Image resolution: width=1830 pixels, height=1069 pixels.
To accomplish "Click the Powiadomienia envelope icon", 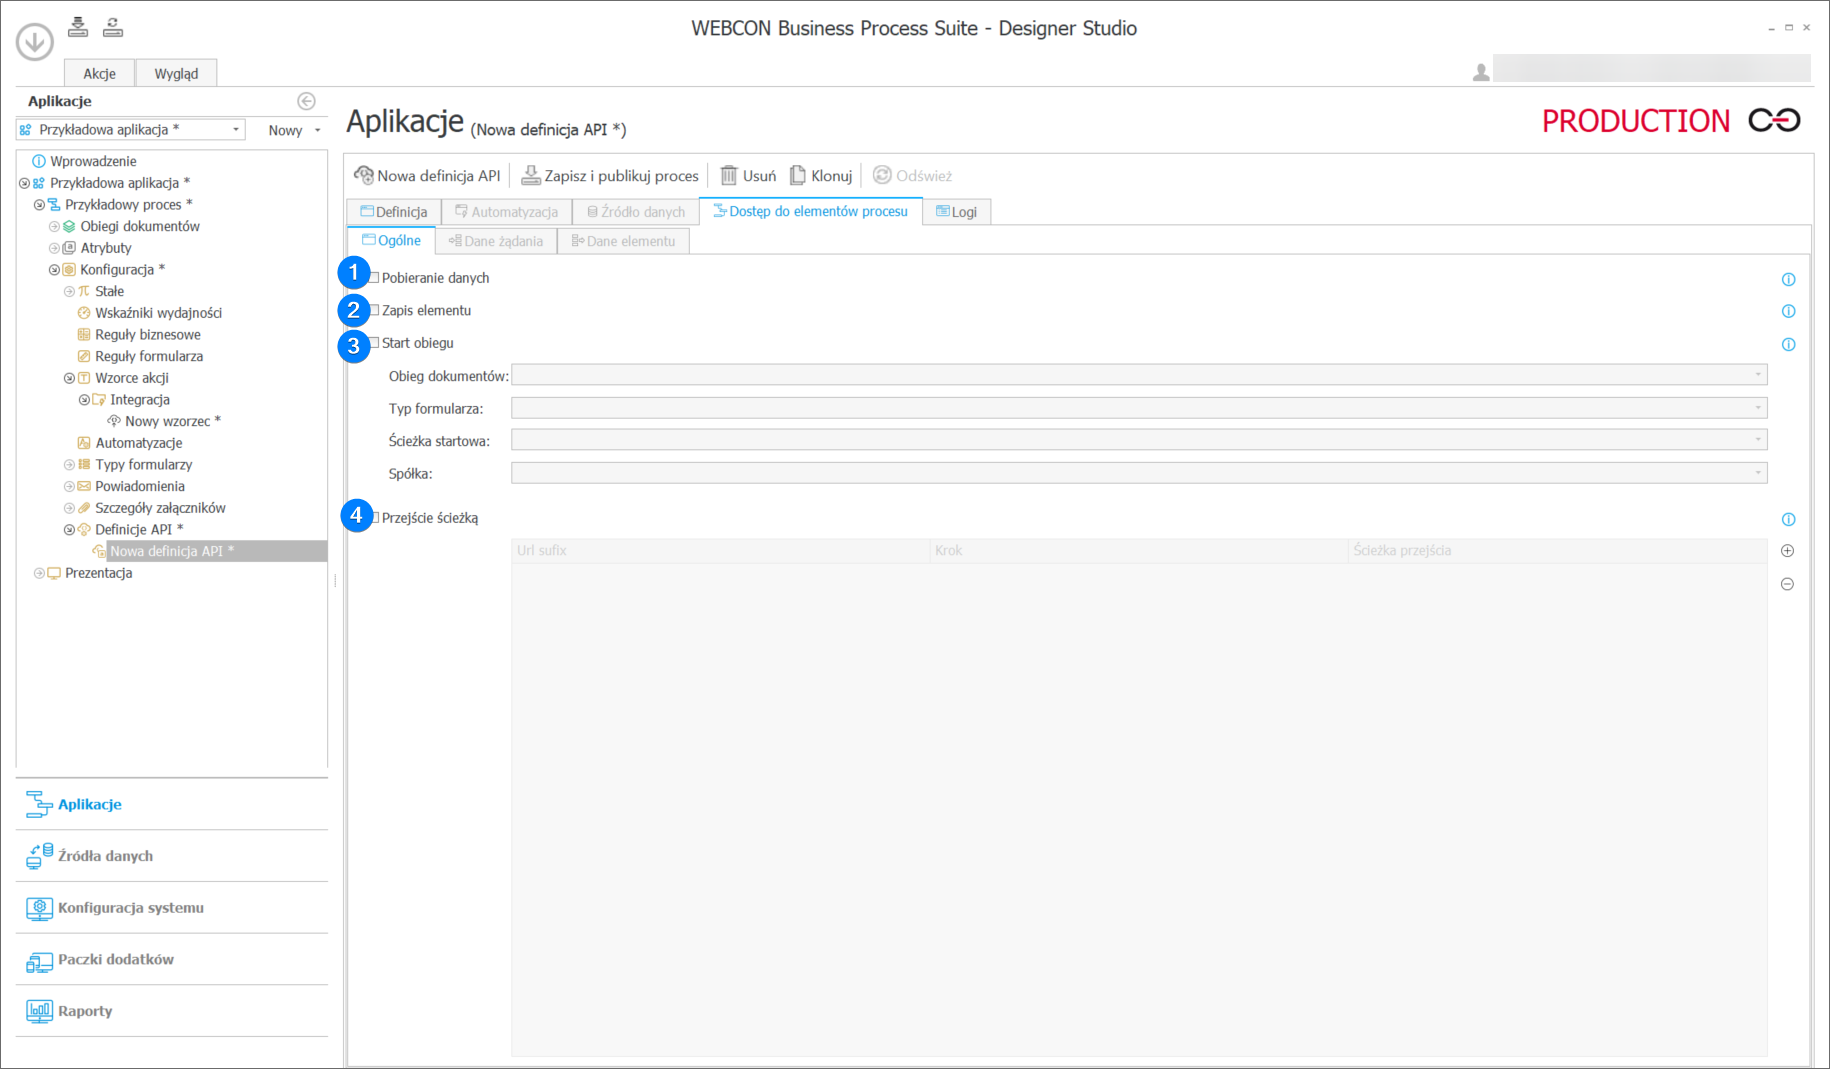I will click(x=84, y=487).
